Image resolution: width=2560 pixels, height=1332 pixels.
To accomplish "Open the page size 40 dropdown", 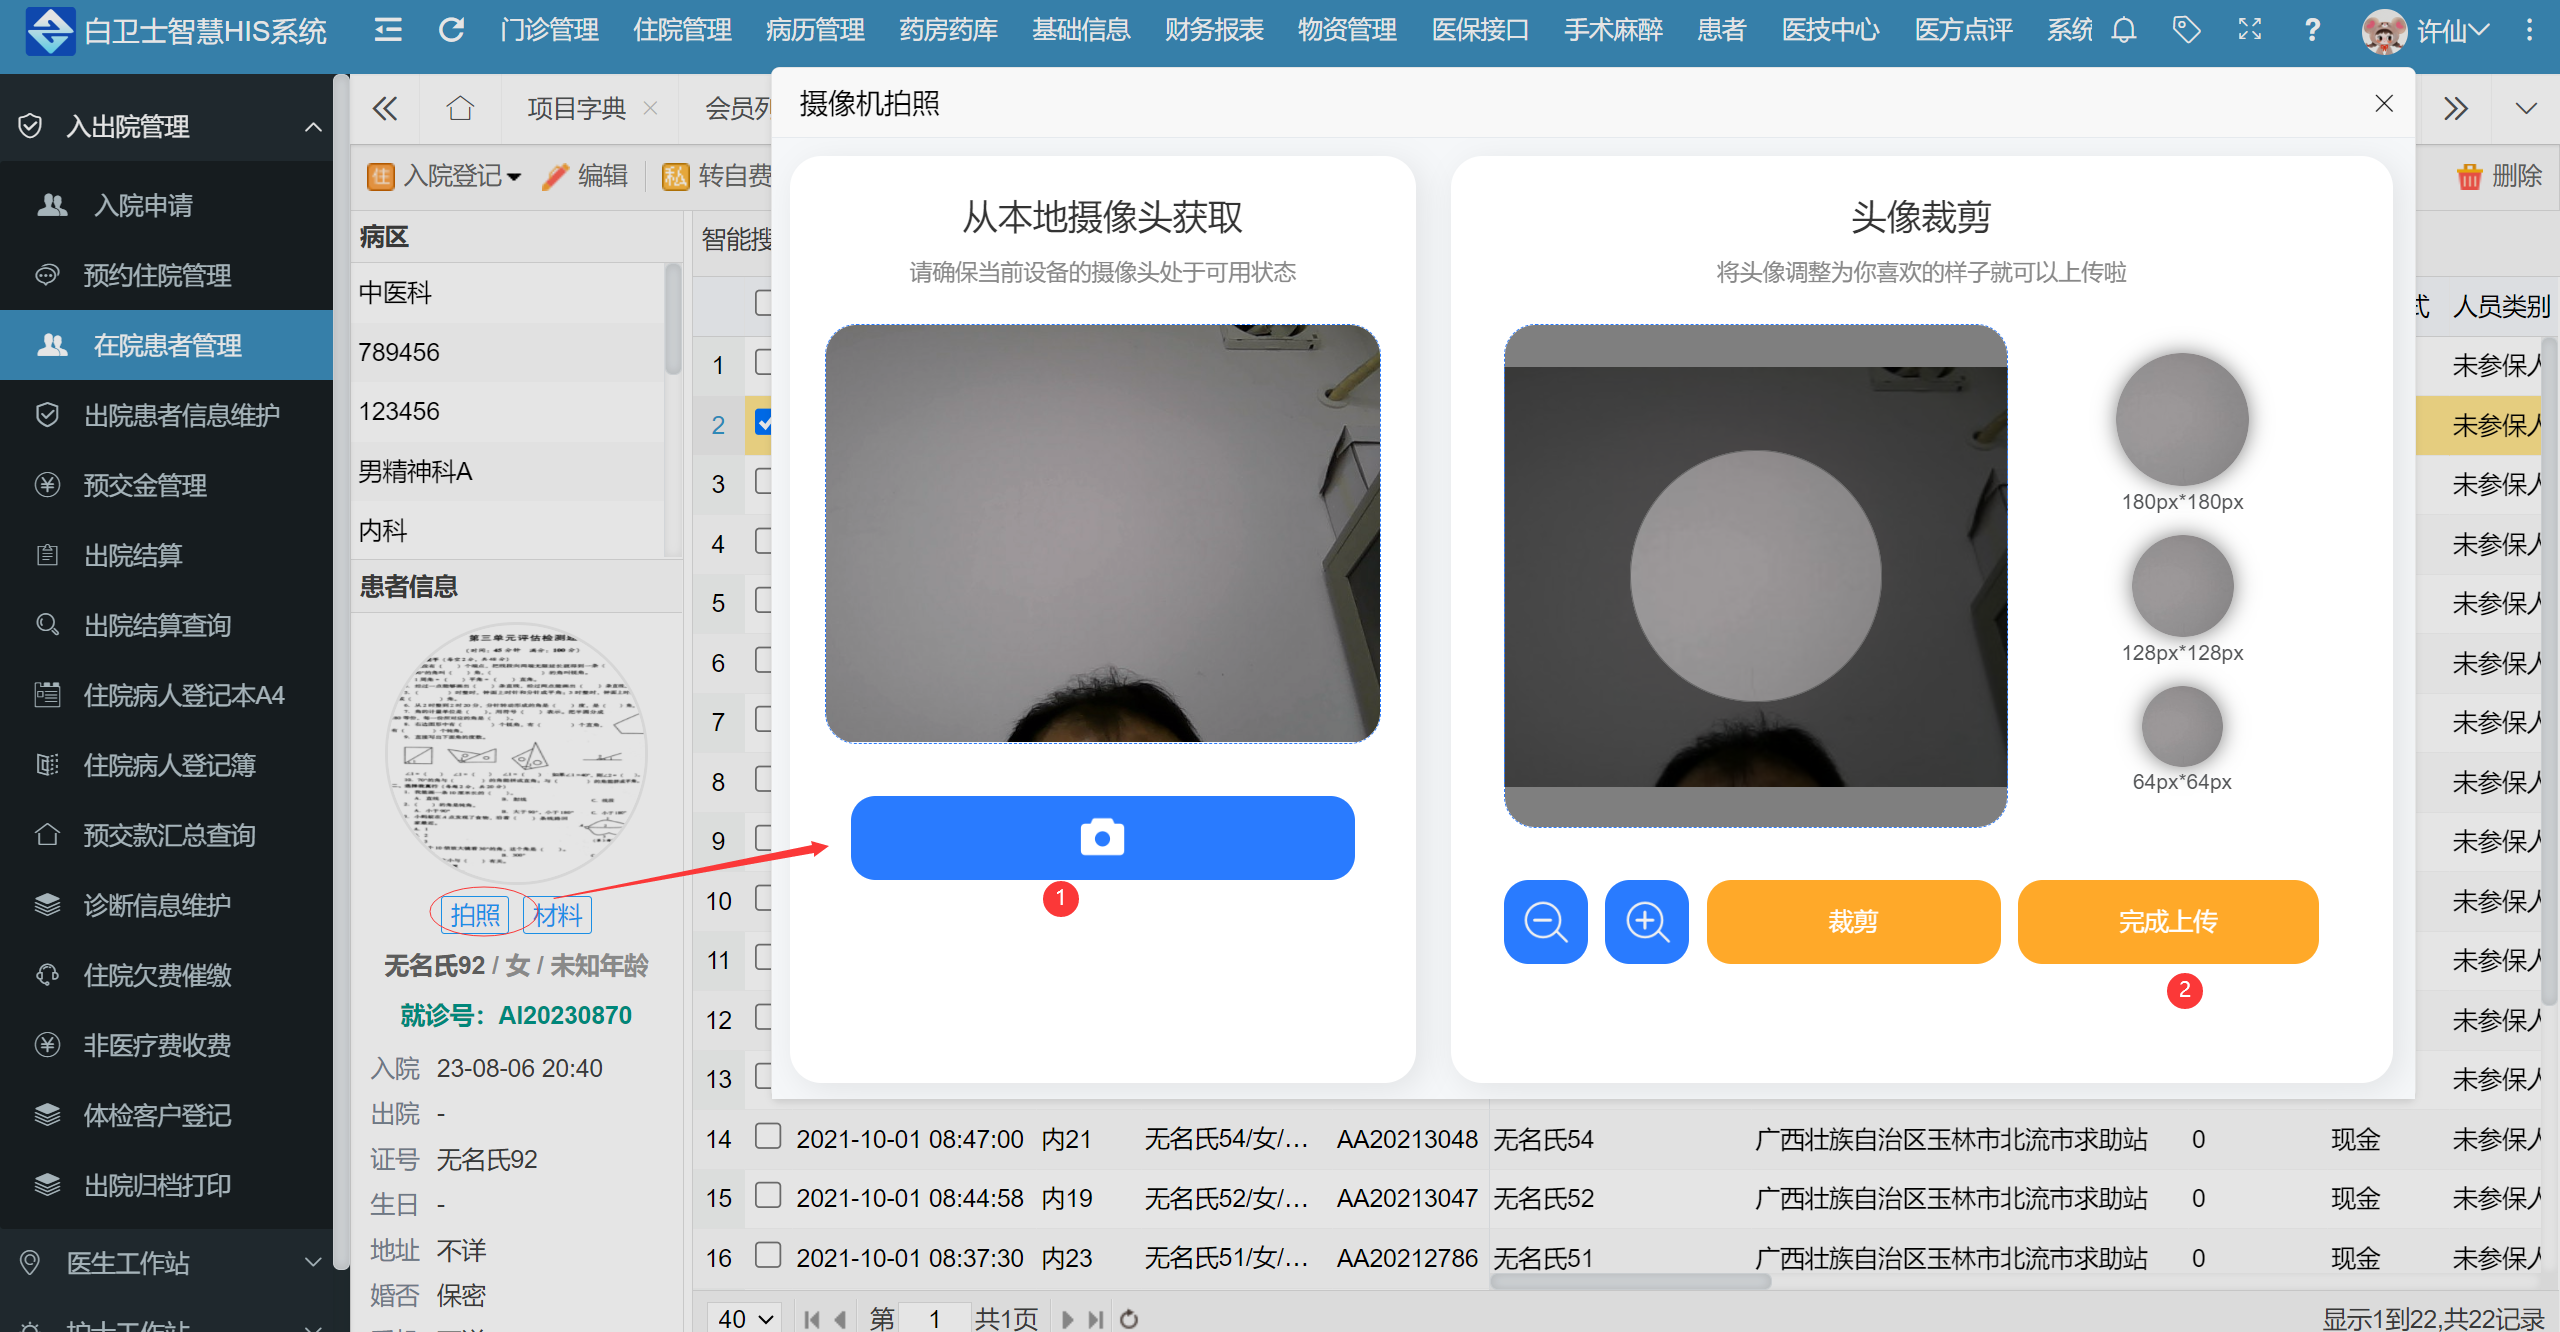I will (744, 1319).
